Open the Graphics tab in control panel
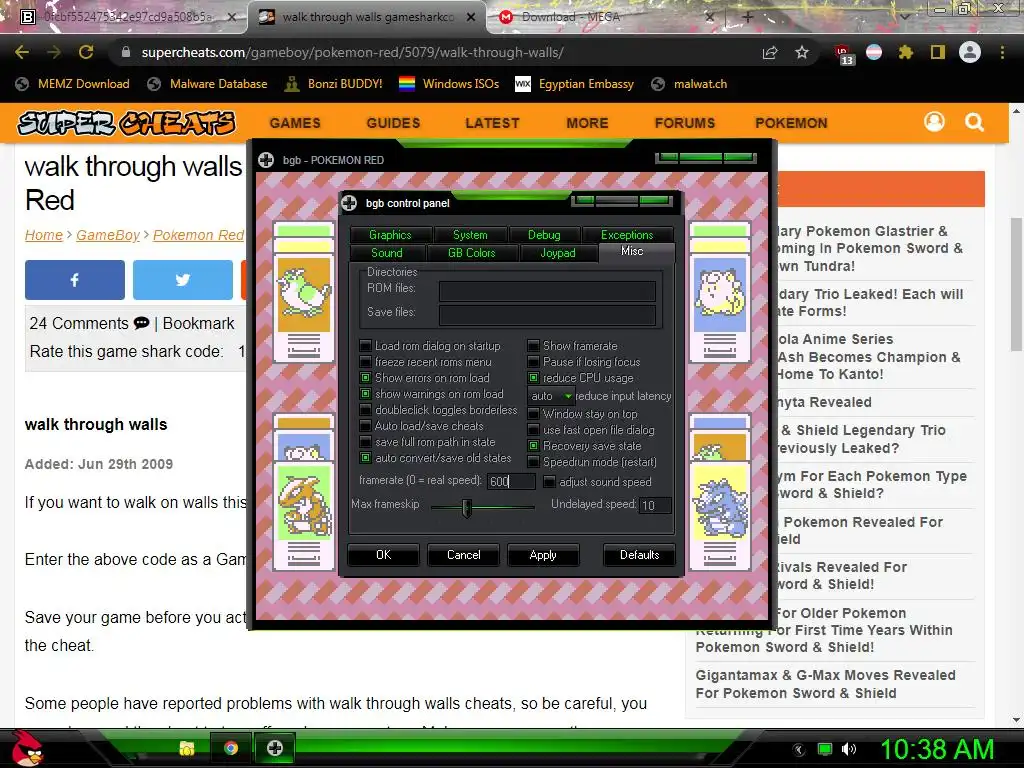Screen dimensions: 1024x768 click(391, 235)
